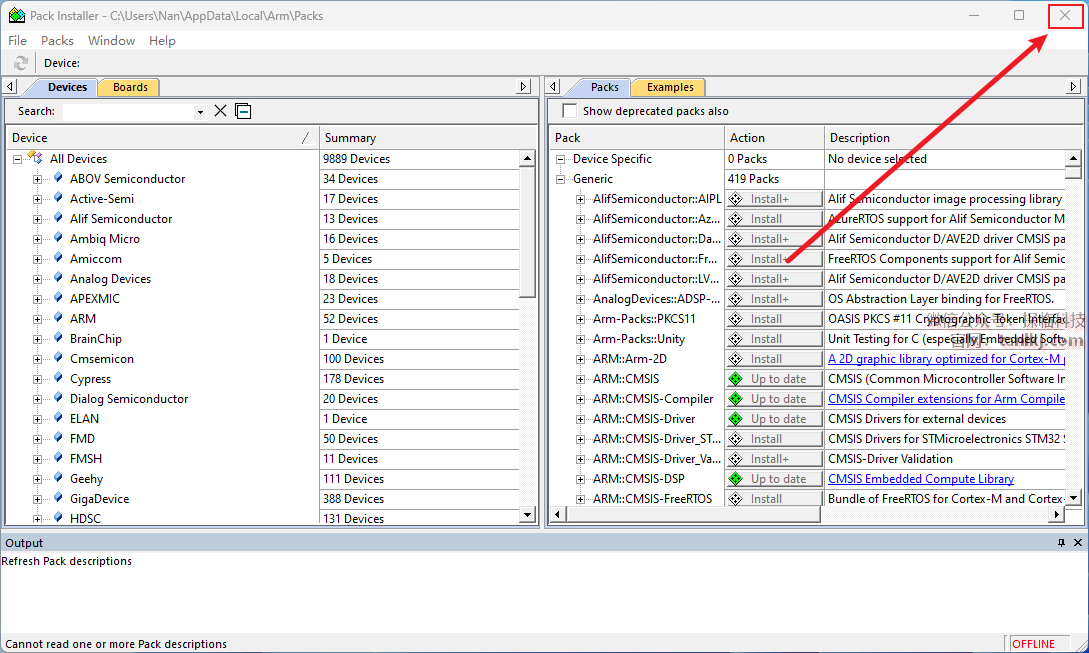Clear the device search with X icon
Viewport: 1089px width, 653px height.
(221, 111)
